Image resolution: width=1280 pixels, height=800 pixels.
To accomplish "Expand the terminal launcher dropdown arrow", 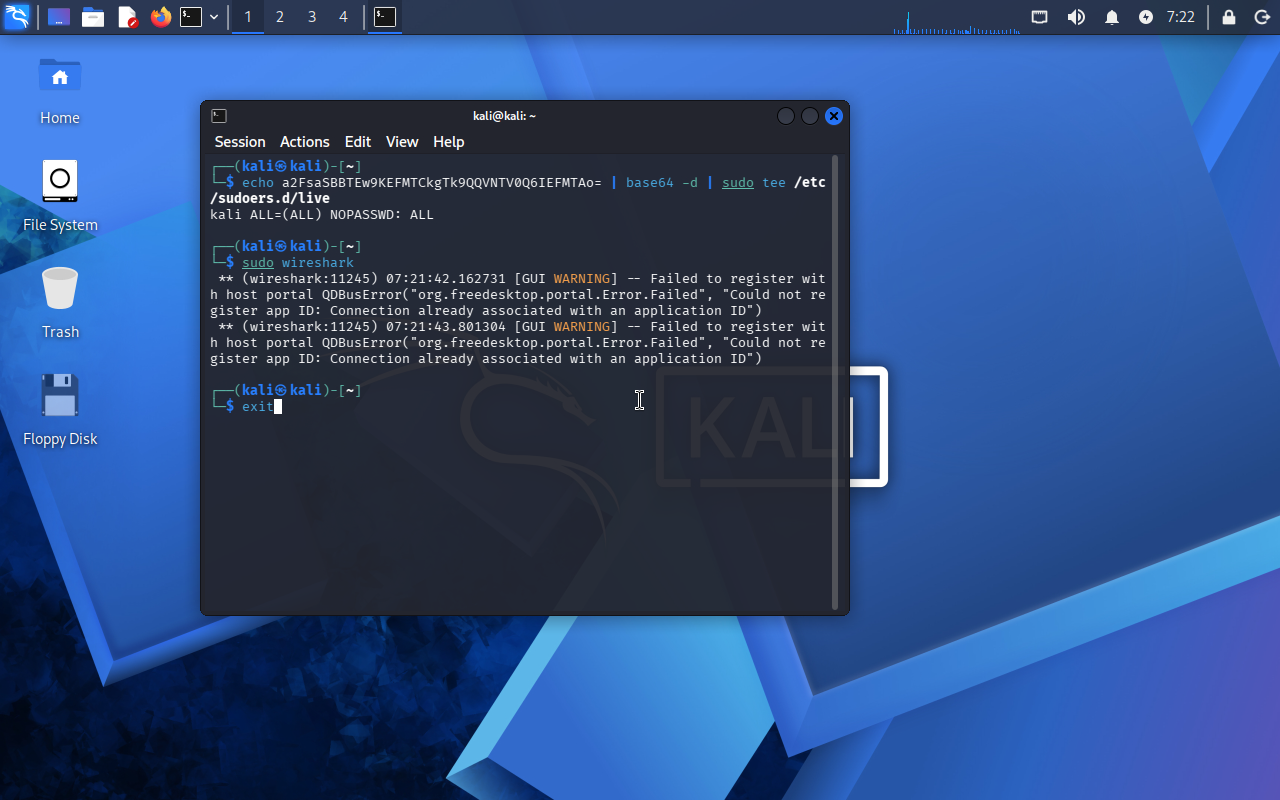I will tap(214, 17).
